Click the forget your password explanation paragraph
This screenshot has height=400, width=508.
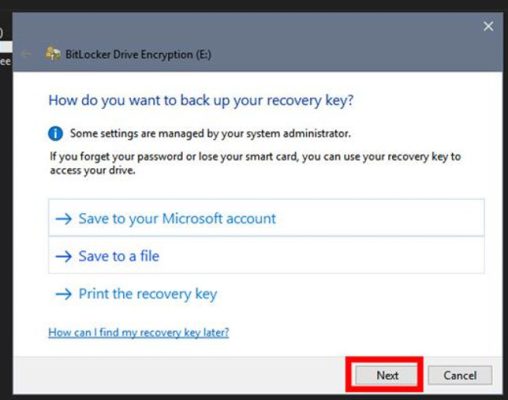click(255, 163)
